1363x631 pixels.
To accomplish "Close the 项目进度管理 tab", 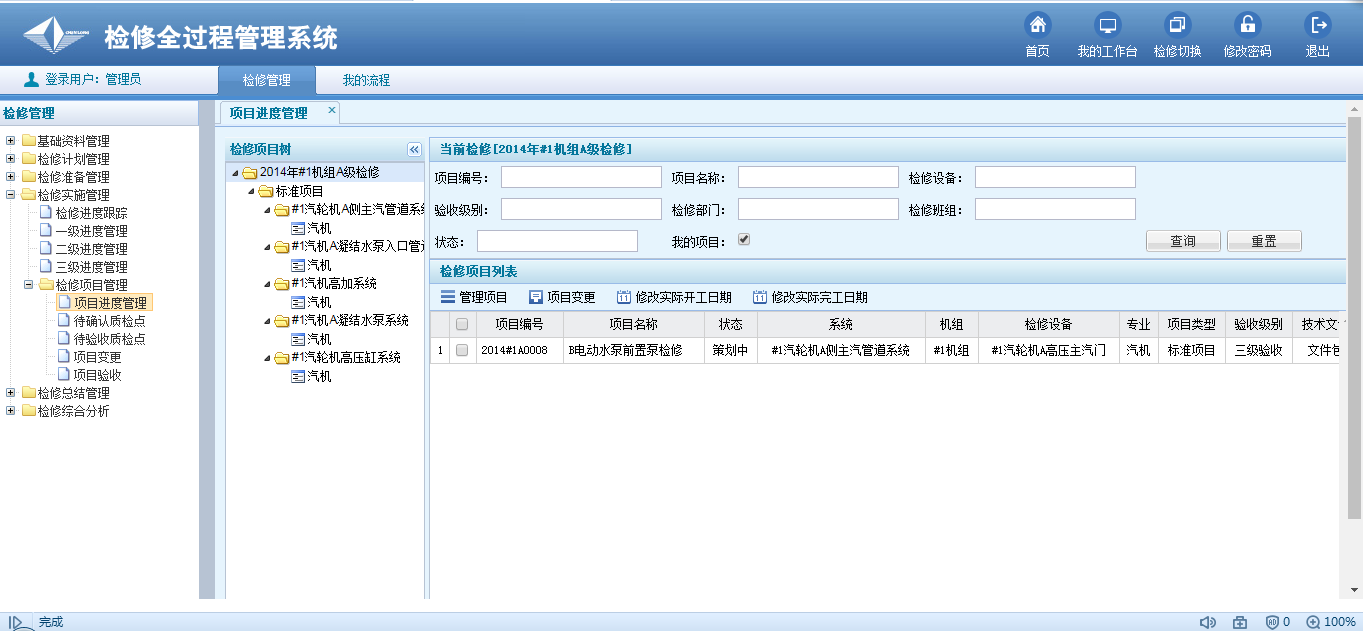I will (332, 111).
